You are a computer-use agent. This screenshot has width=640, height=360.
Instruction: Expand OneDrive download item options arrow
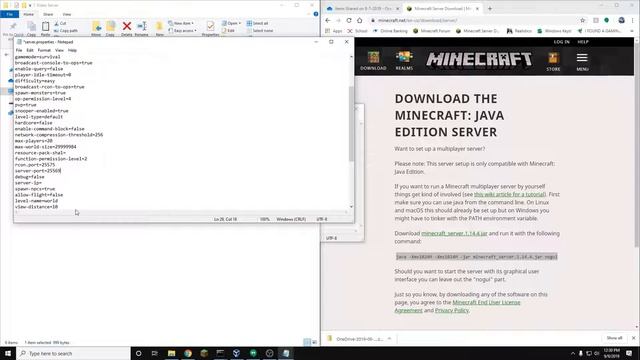tap(389, 339)
